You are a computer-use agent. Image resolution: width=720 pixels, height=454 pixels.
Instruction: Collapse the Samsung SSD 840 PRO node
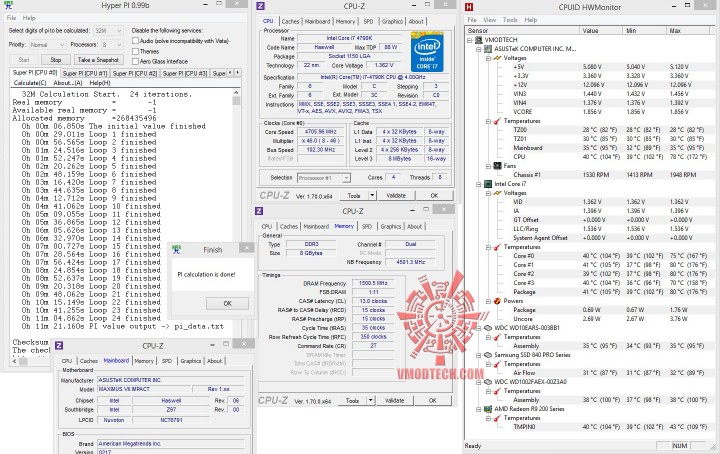click(x=478, y=355)
